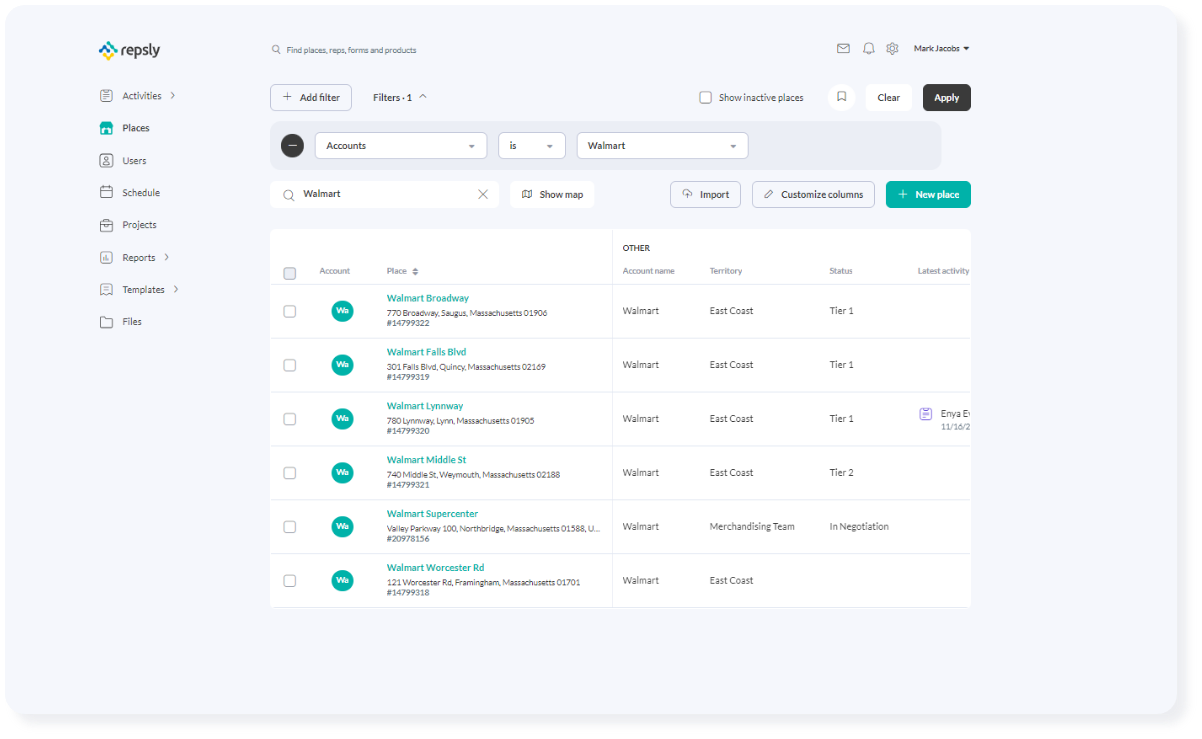
Task: Check the Walmart Broadway row checkbox
Action: [x=290, y=311]
